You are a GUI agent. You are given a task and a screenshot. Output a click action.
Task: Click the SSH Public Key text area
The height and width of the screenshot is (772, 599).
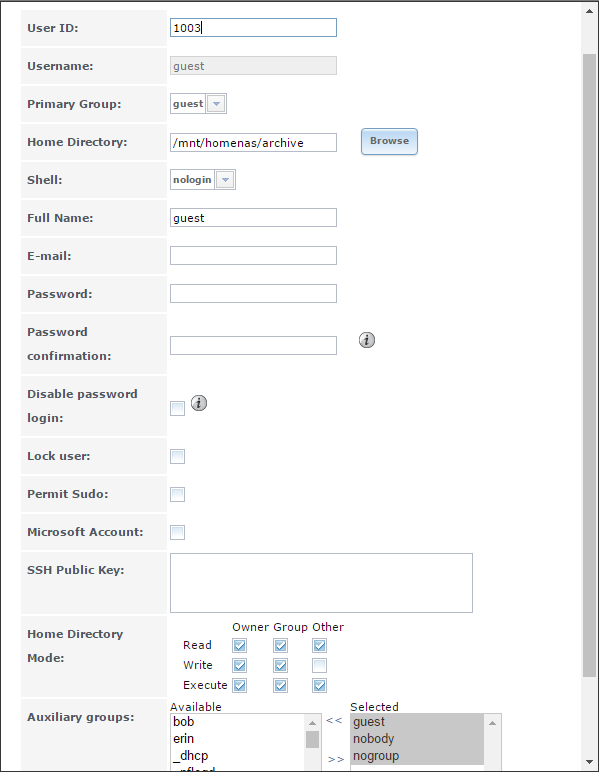[x=321, y=583]
